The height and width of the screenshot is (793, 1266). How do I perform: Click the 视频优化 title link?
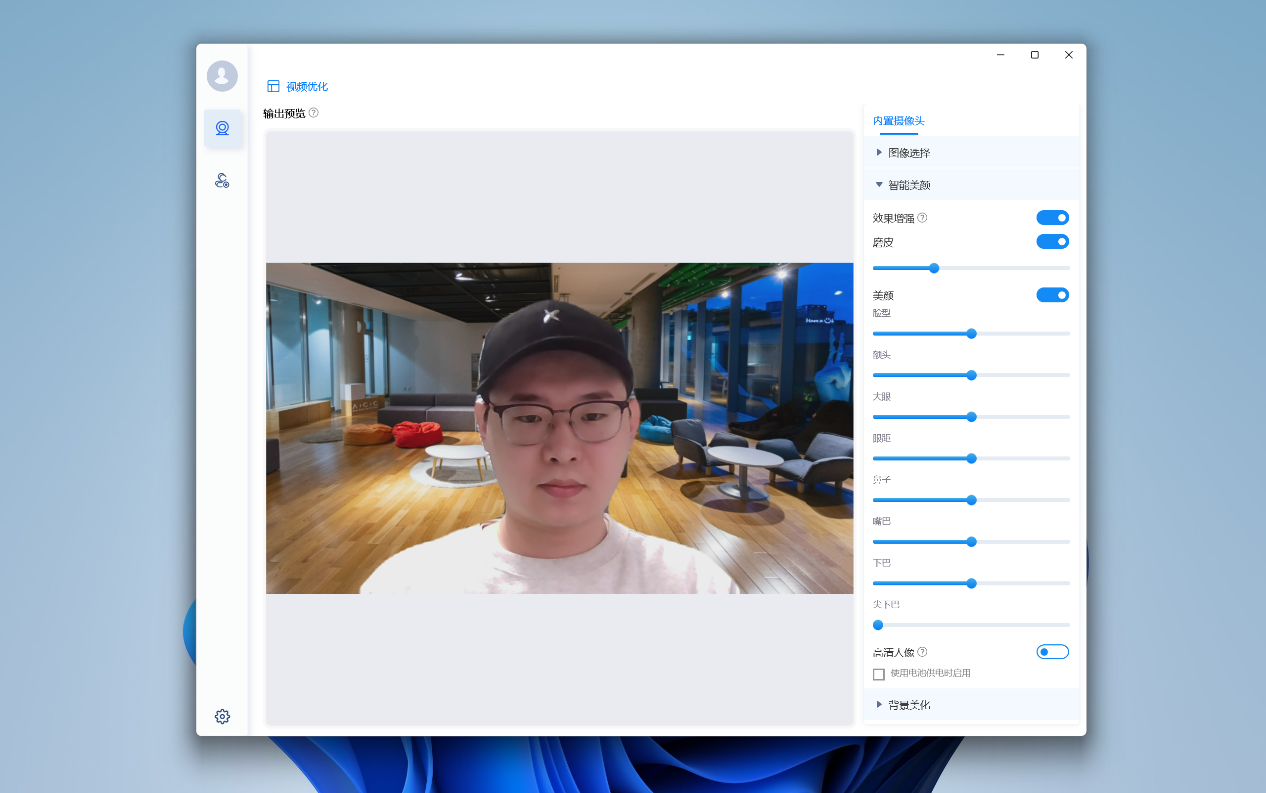(x=307, y=87)
